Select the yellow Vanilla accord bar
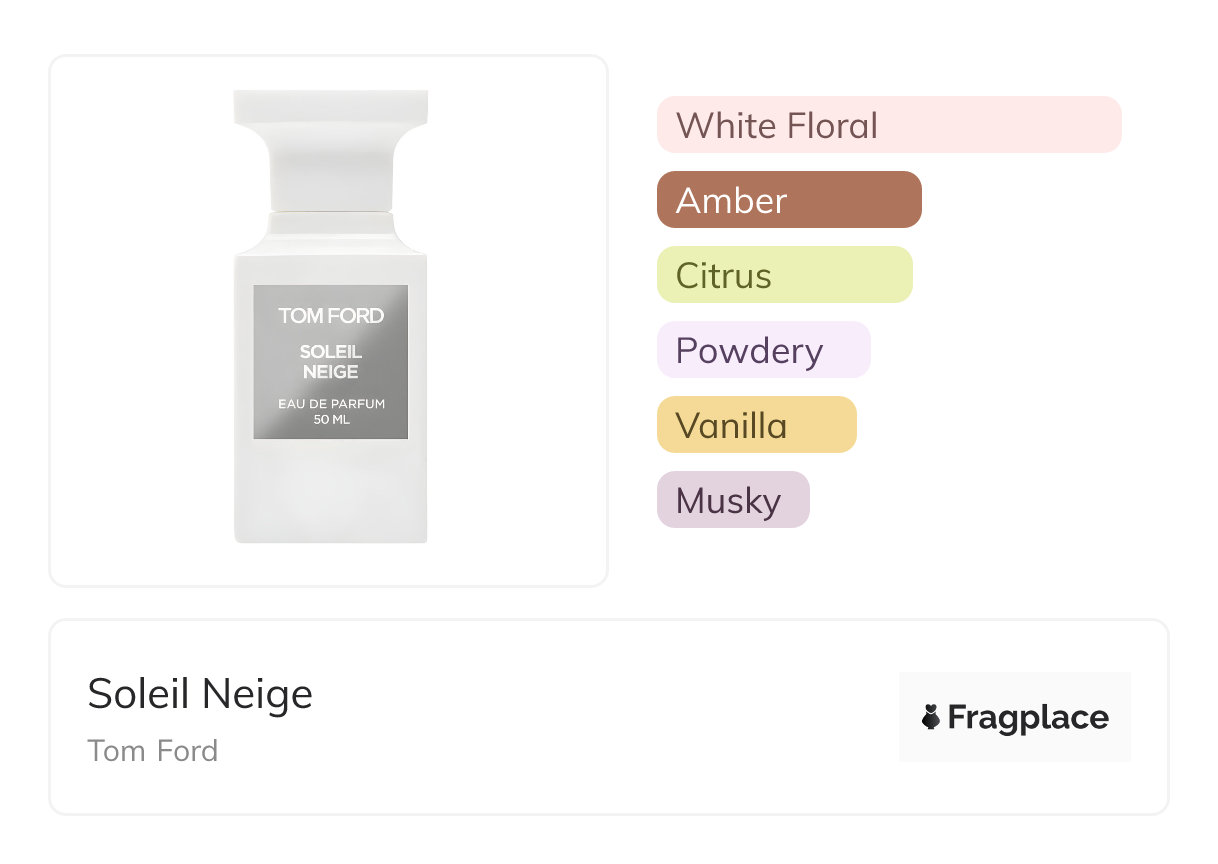 (756, 425)
